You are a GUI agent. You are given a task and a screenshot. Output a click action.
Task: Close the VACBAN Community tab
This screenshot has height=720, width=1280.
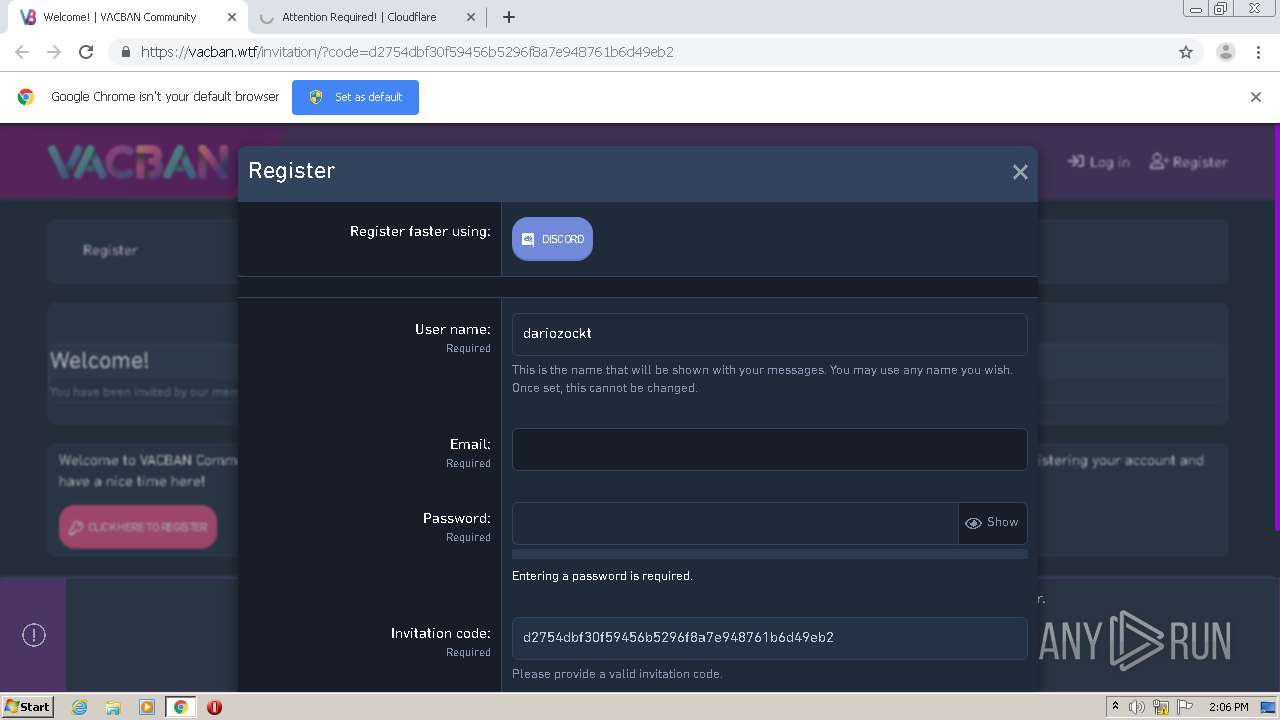[231, 17]
